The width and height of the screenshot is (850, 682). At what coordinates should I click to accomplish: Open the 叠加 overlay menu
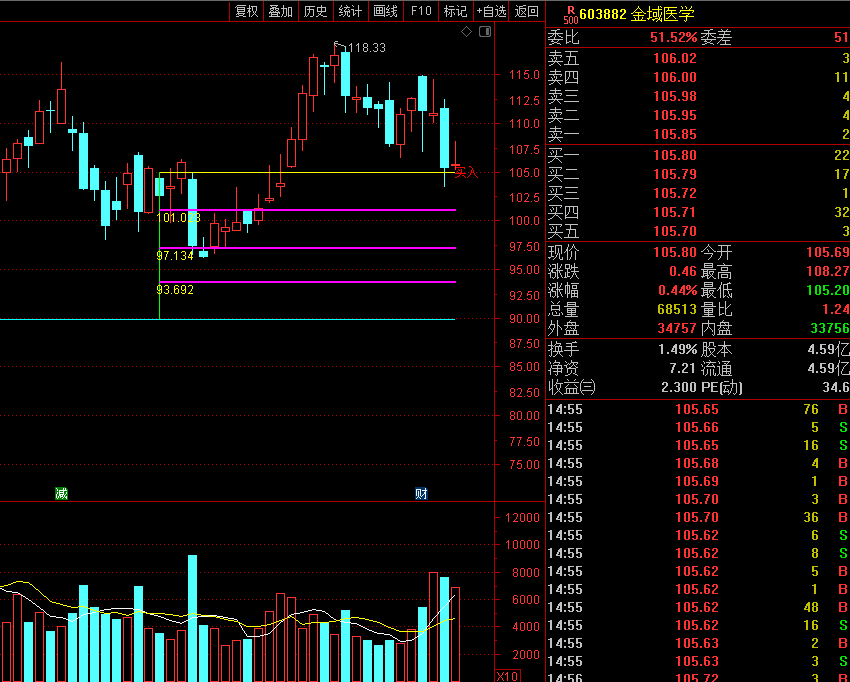281,11
